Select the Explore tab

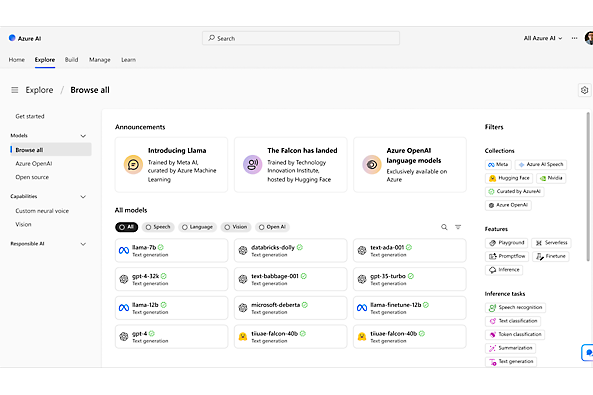45,60
